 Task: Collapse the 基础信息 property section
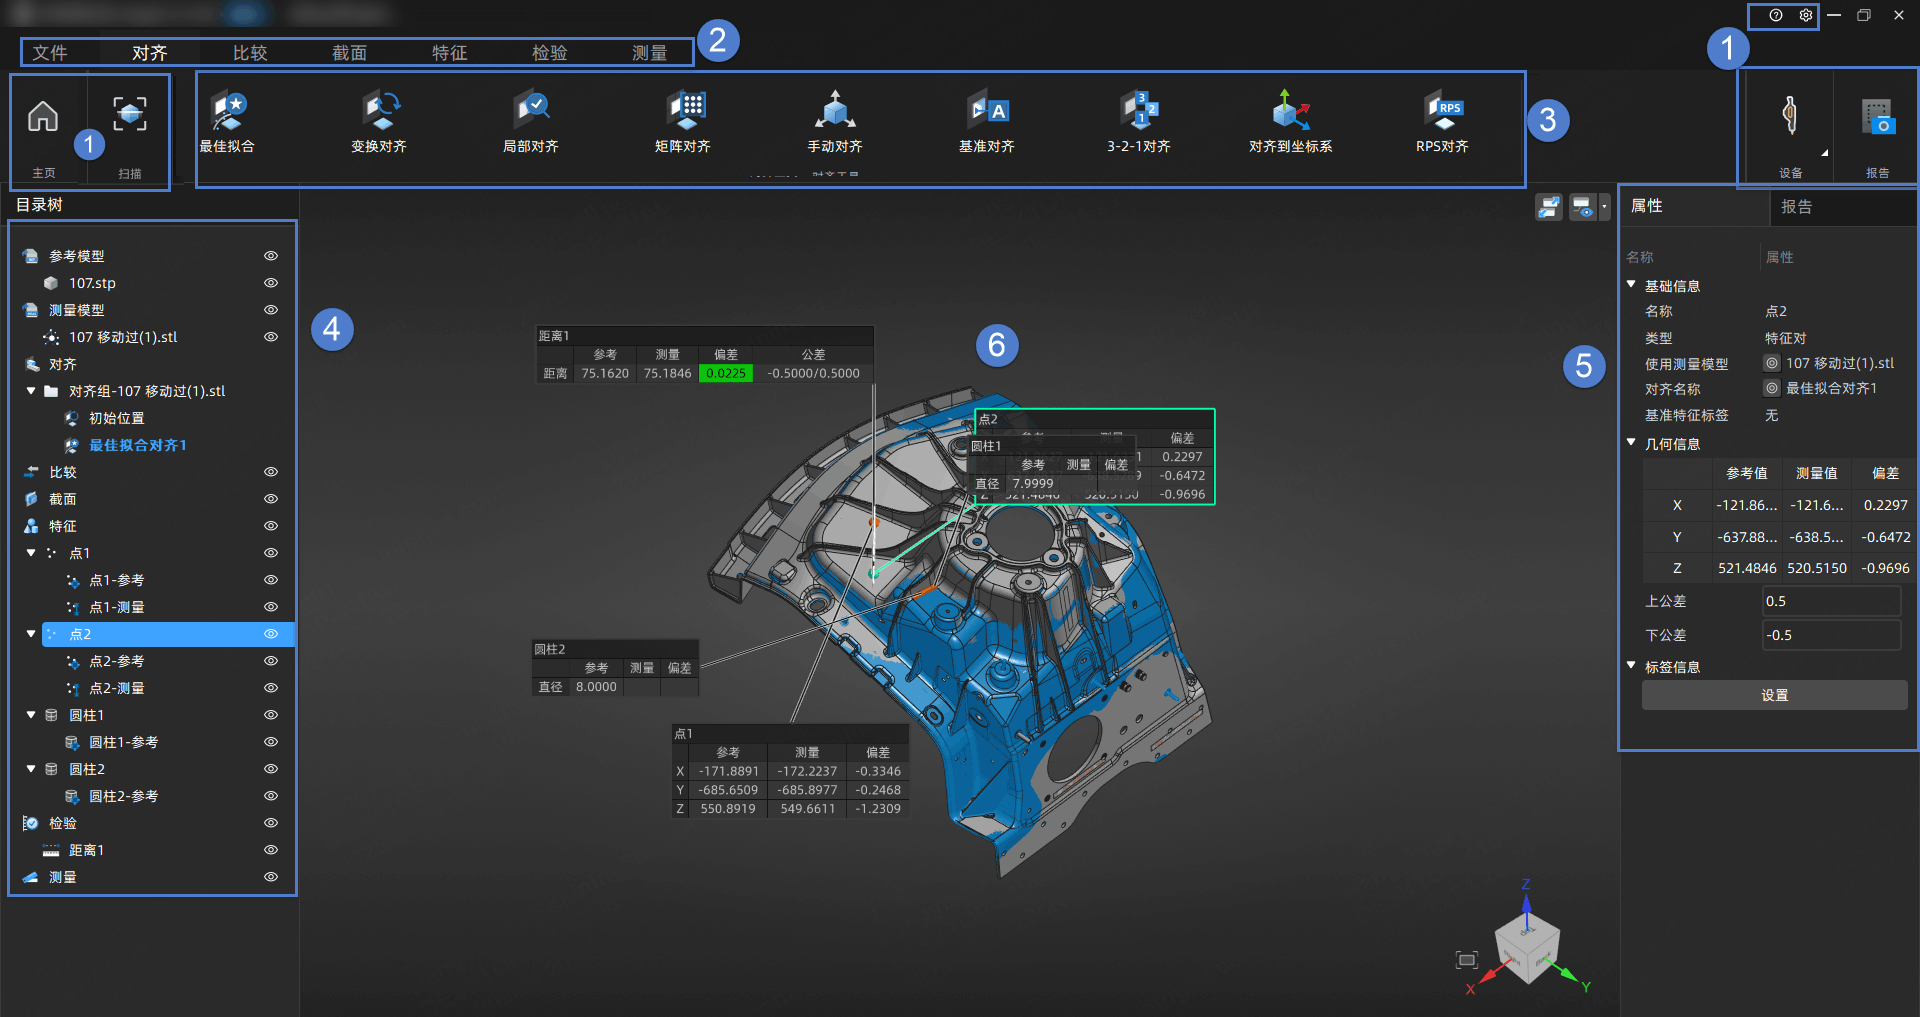click(1631, 285)
